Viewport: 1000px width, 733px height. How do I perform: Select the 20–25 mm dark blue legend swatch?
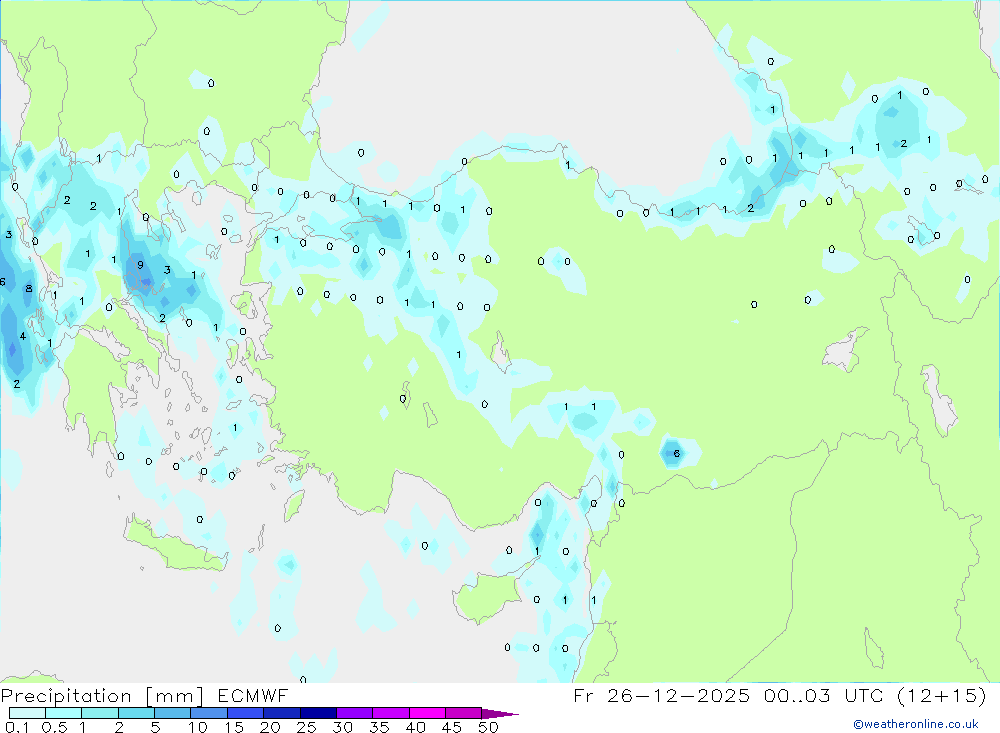(281, 713)
